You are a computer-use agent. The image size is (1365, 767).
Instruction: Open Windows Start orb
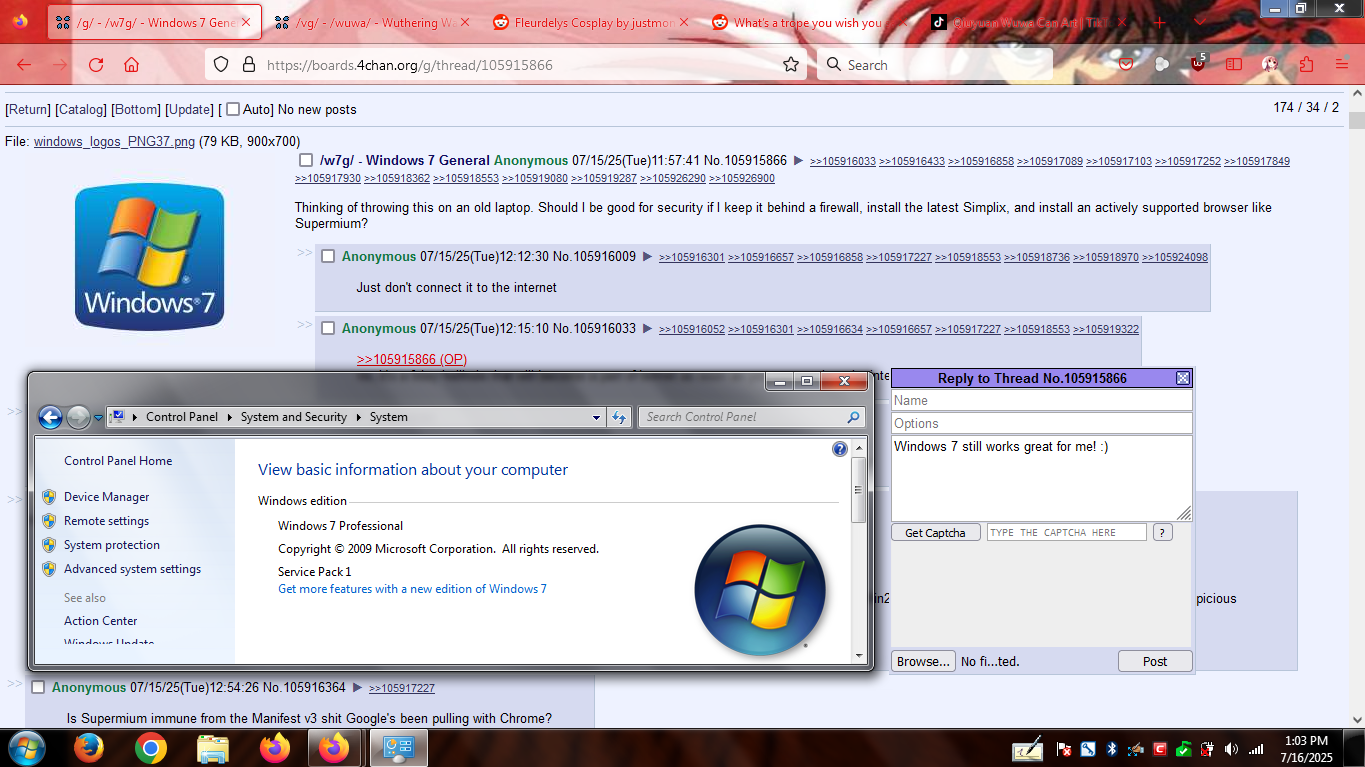(25, 748)
